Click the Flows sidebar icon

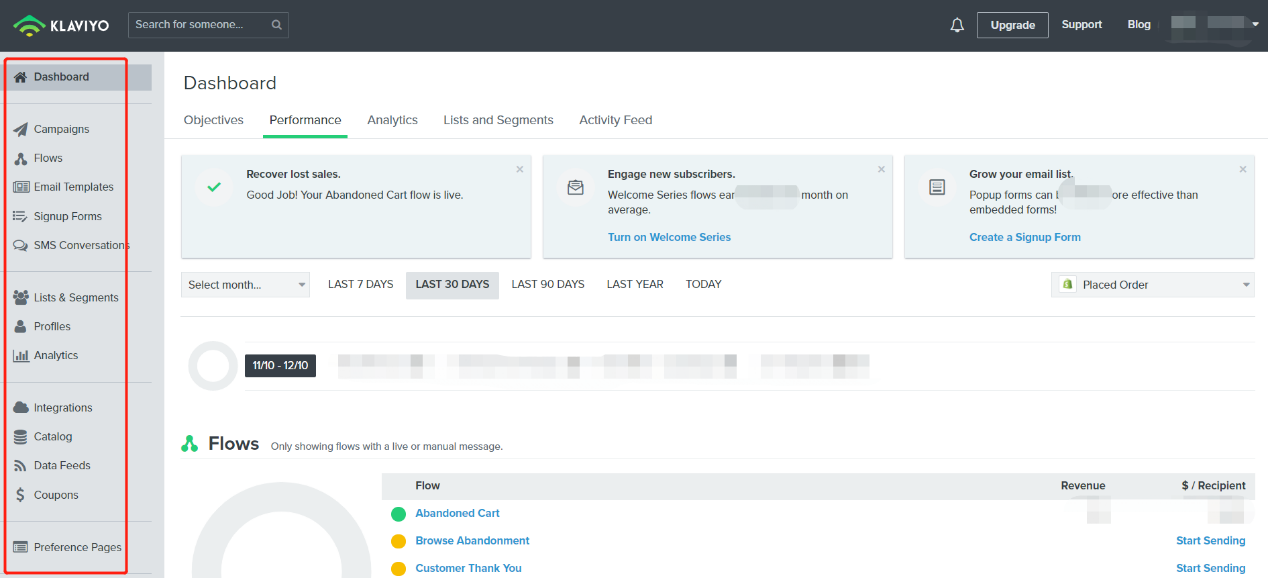click(x=20, y=158)
